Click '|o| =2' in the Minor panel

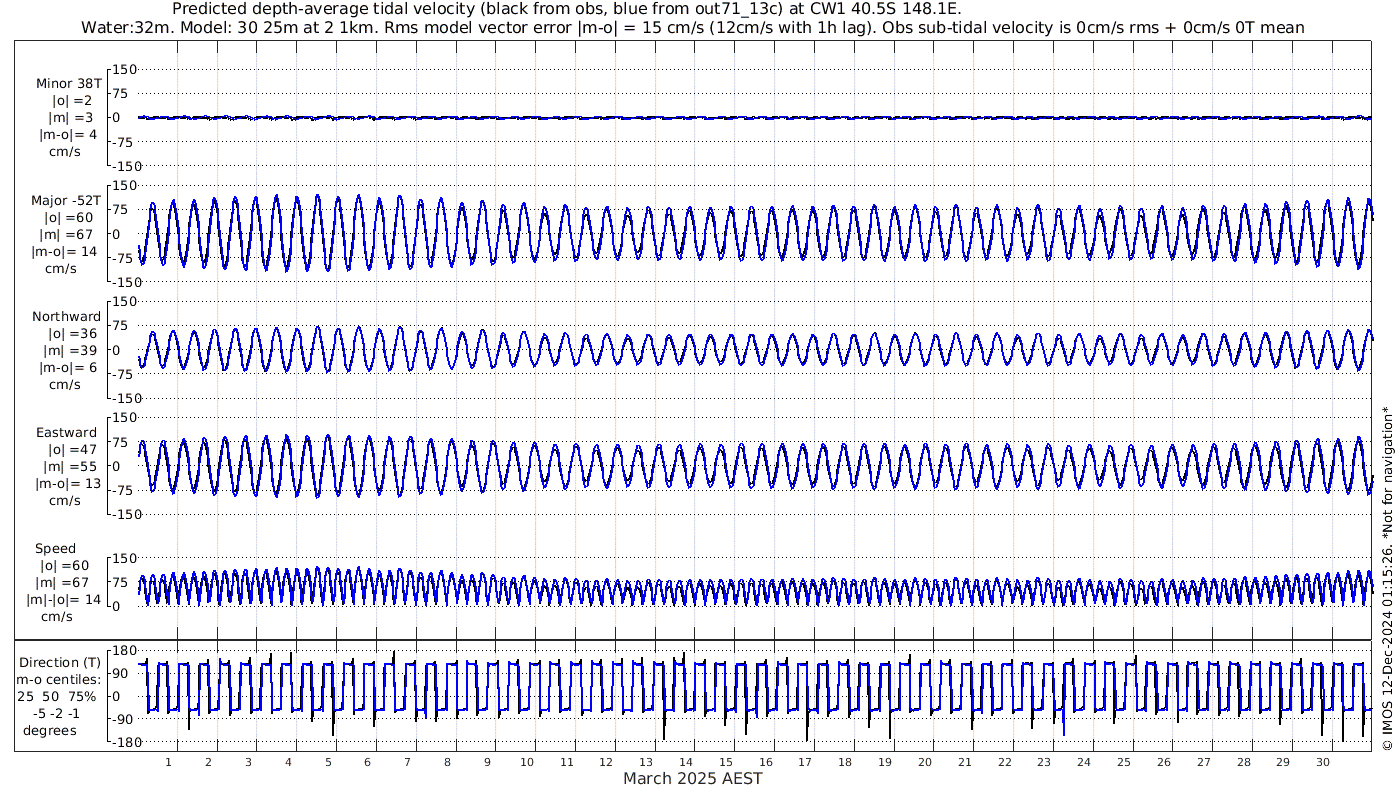pos(72,101)
